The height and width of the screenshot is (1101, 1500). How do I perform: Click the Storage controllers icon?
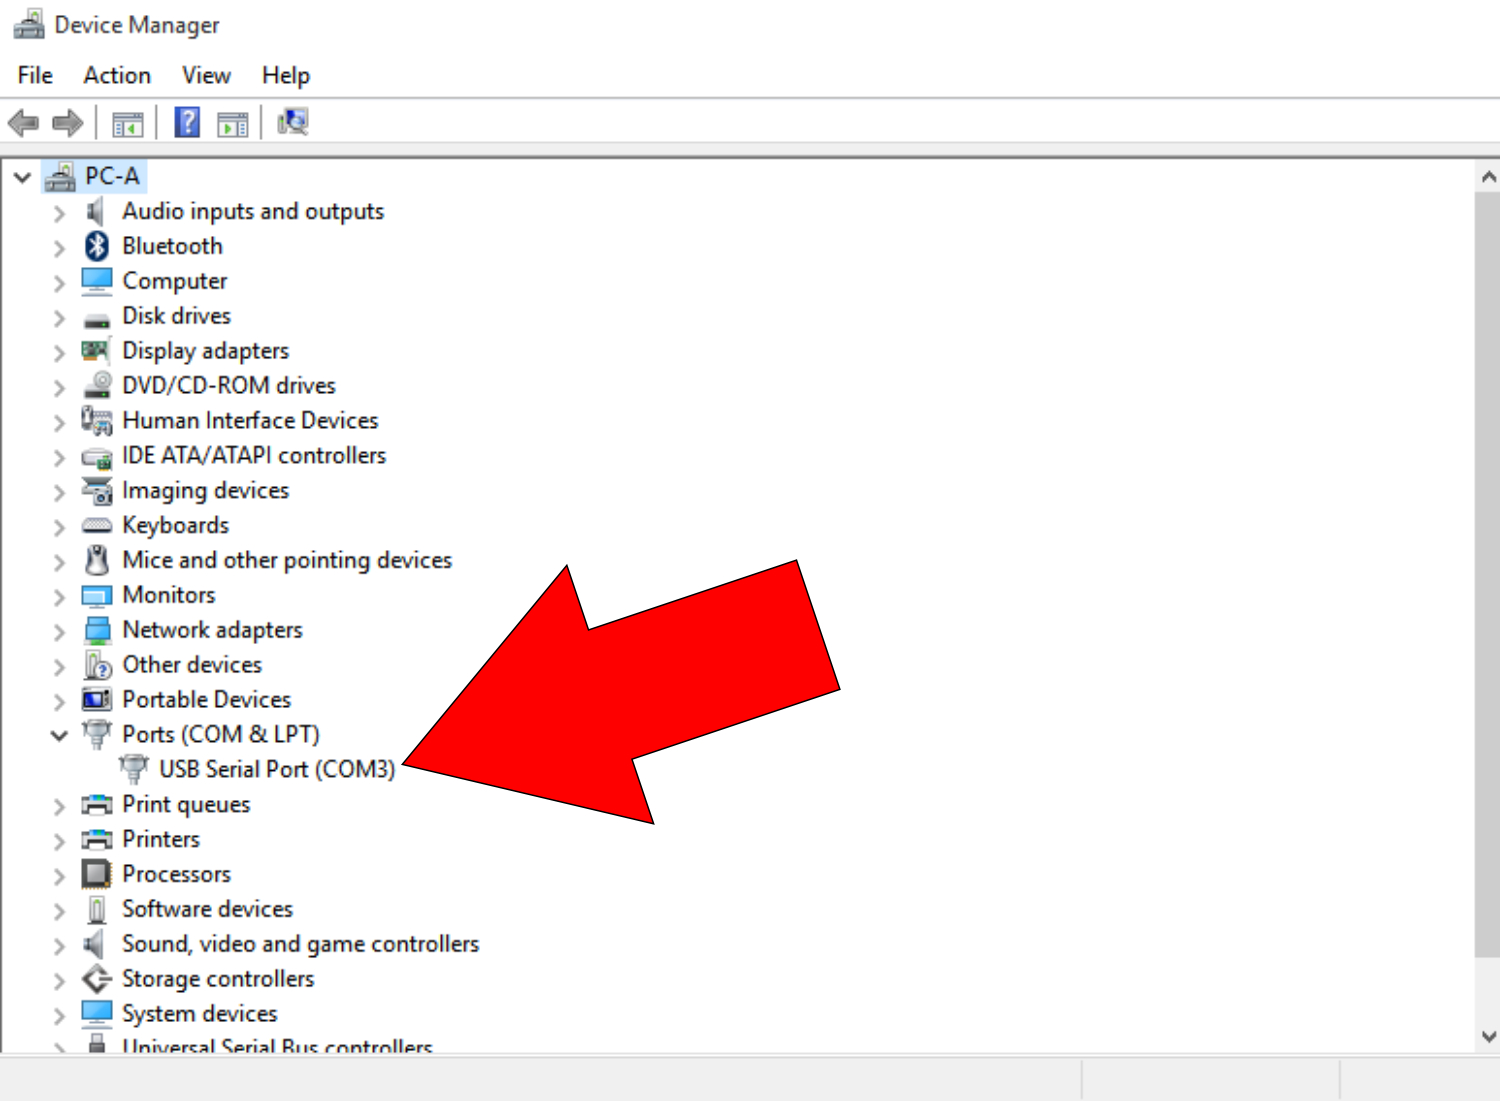(97, 979)
